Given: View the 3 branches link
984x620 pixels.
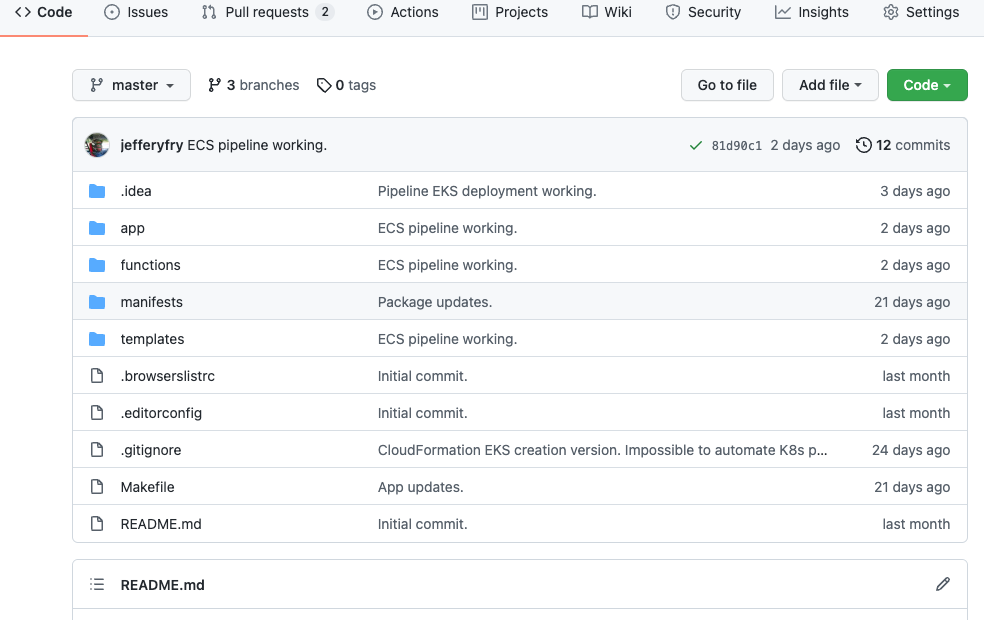Looking at the screenshot, I should [254, 85].
